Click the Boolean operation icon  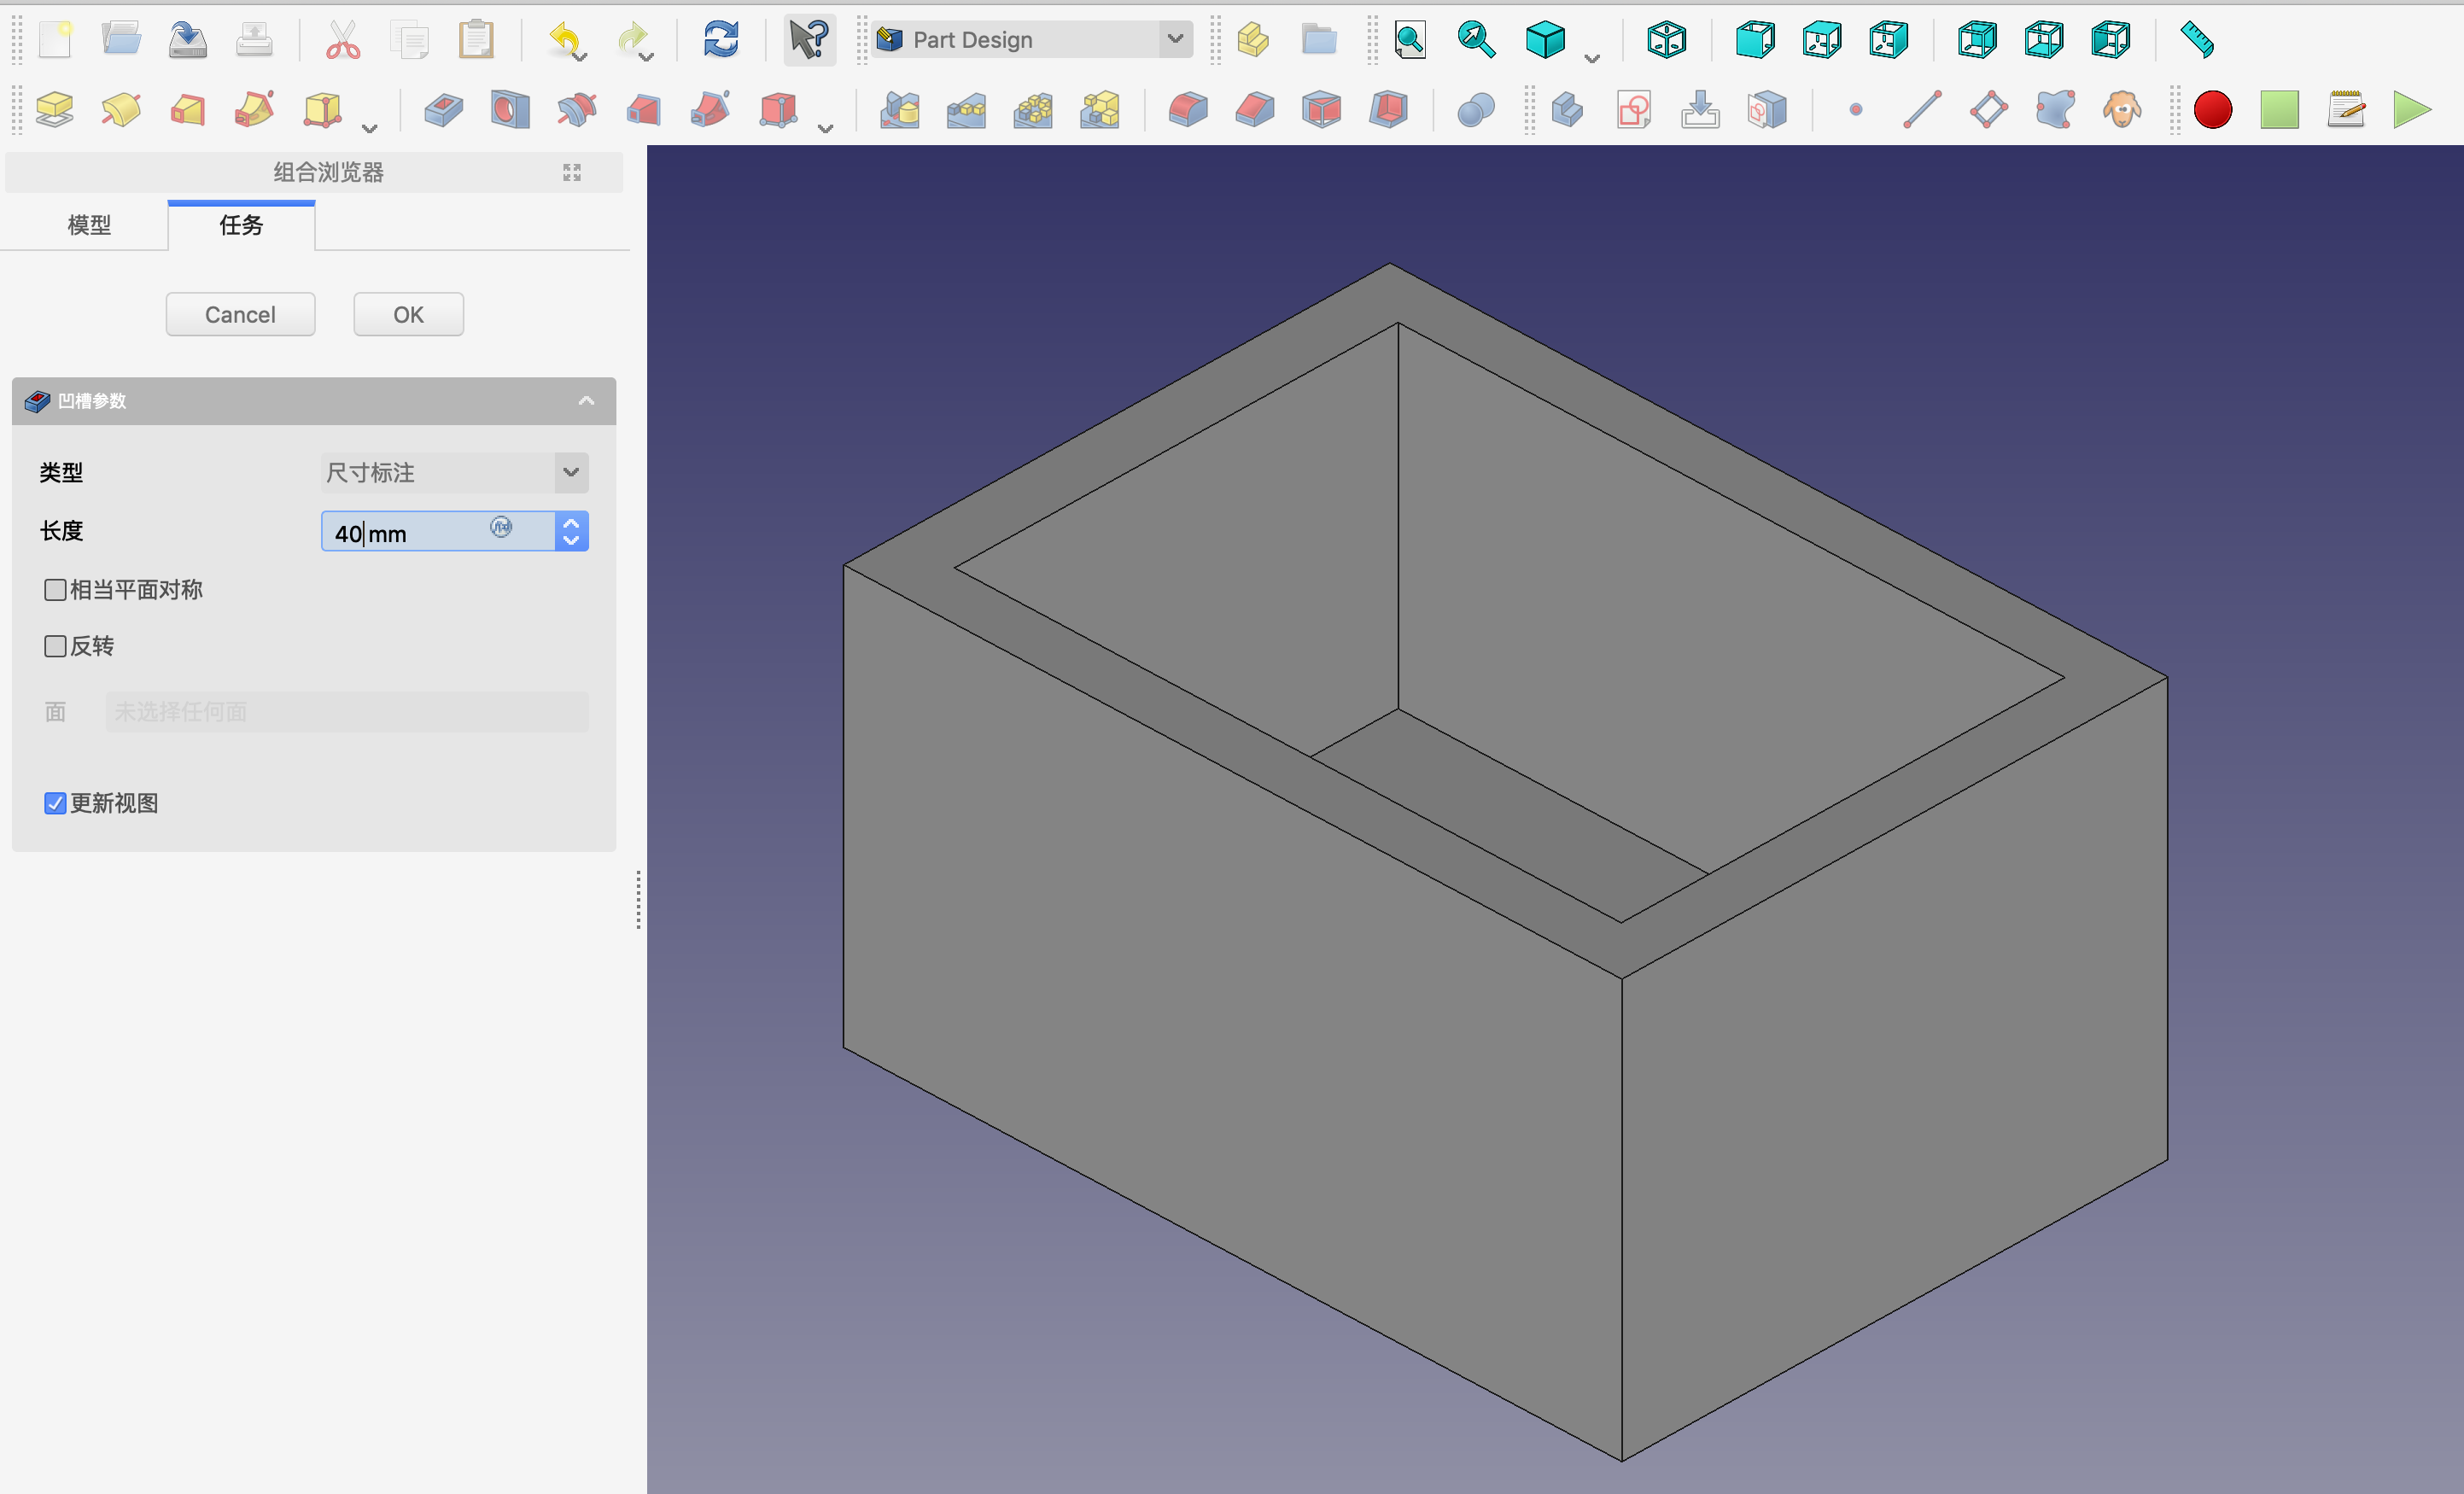[x=1475, y=110]
